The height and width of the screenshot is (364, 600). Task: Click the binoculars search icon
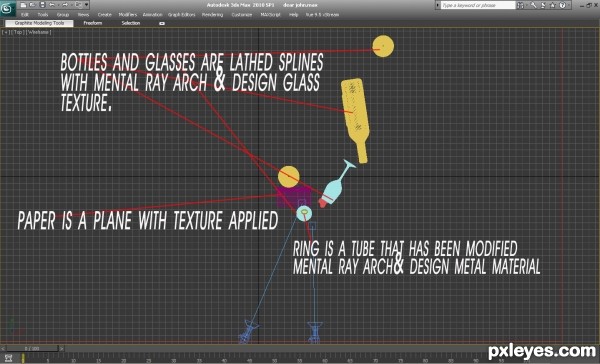pyautogui.click(x=521, y=5)
